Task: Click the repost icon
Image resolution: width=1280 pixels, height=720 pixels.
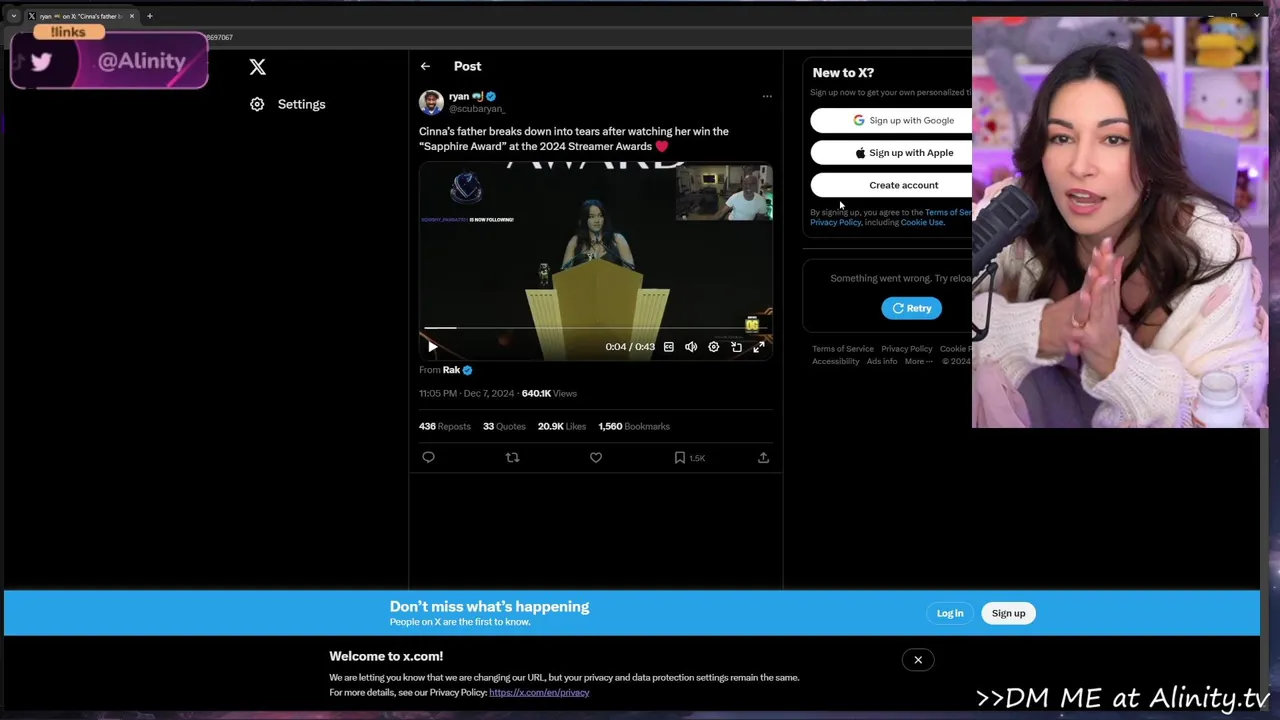Action: coord(512,457)
